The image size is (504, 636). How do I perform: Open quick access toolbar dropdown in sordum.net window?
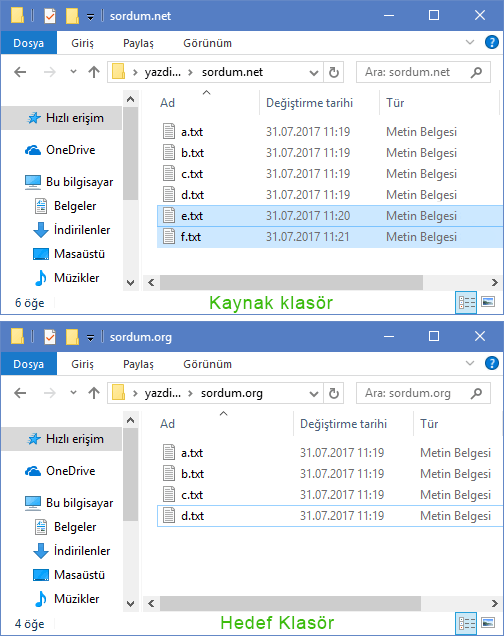(90, 17)
